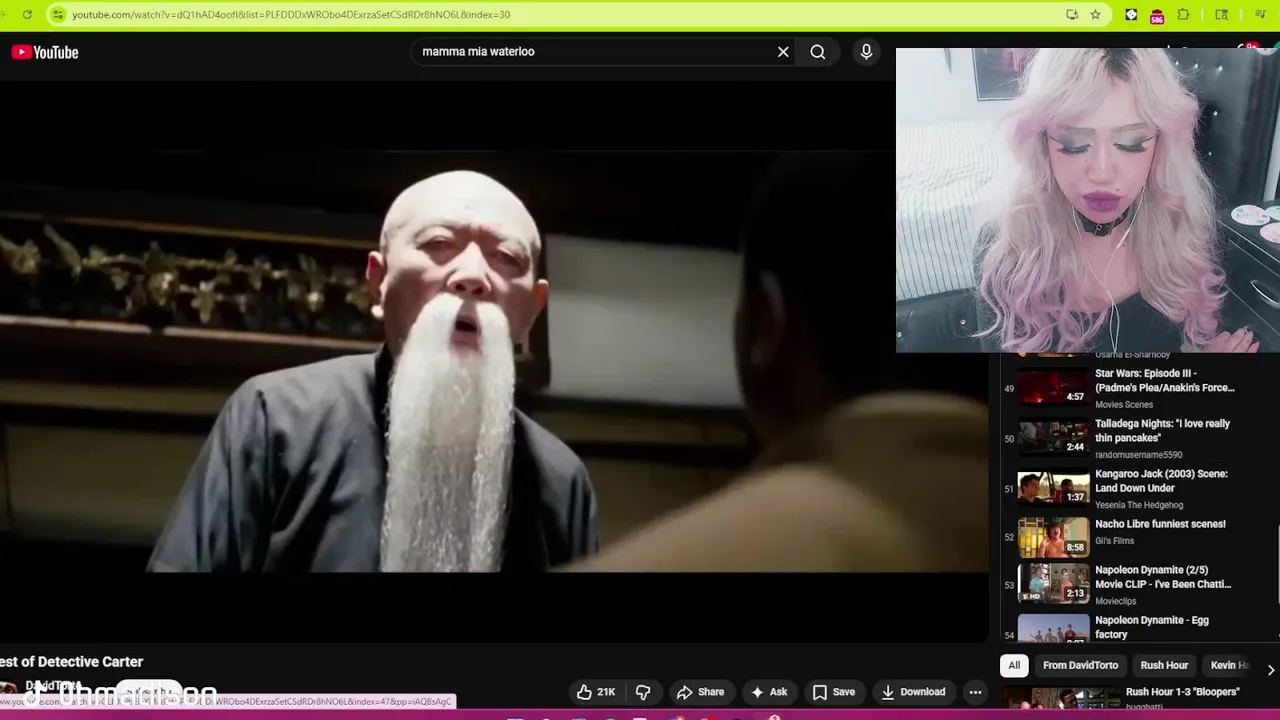Open the 'Nacho Libre funniest scenes!' title
The height and width of the screenshot is (720, 1280).
[x=1160, y=524]
